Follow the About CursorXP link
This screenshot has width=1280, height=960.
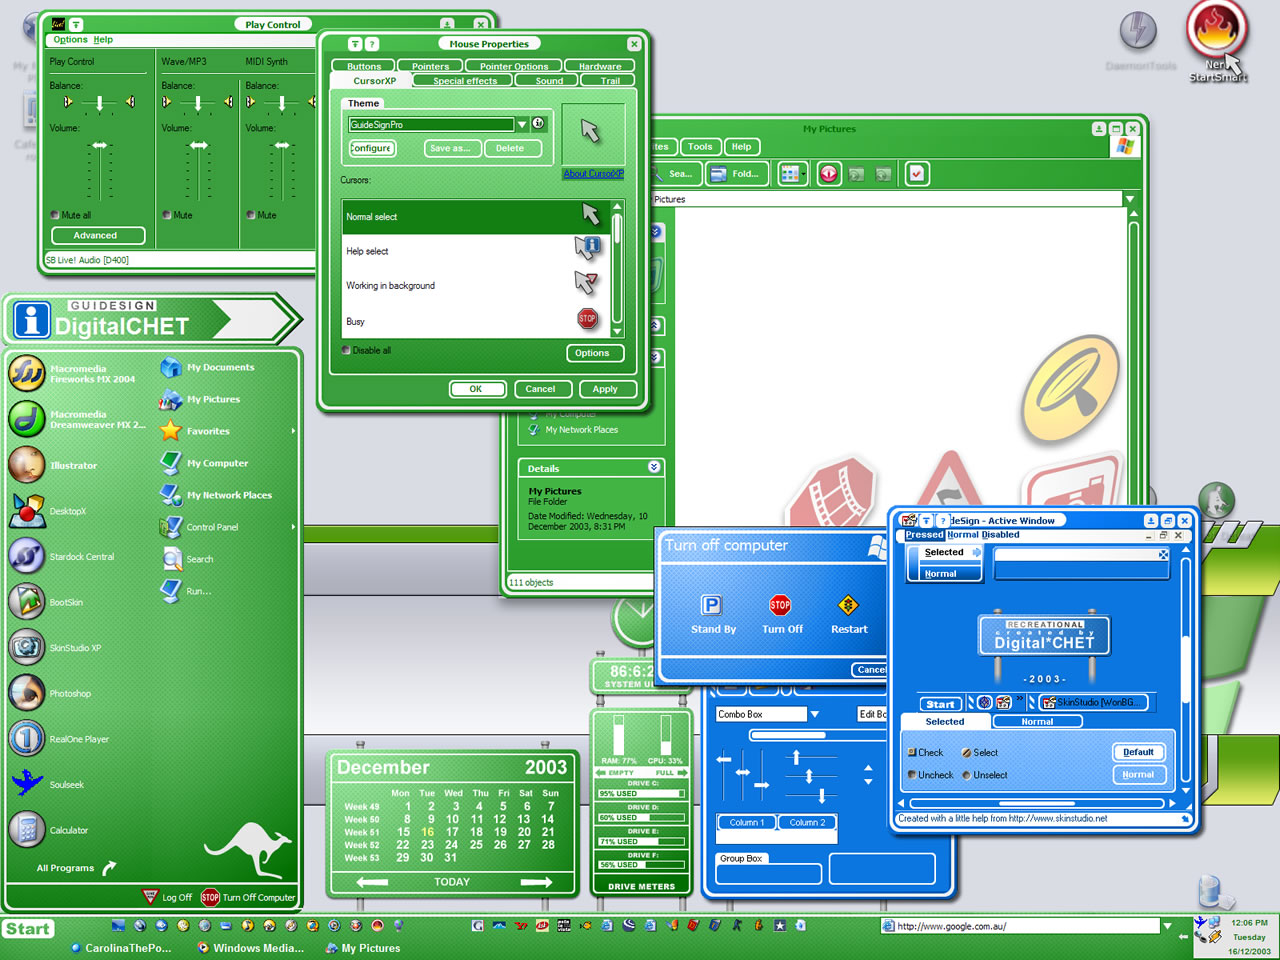[x=593, y=174]
